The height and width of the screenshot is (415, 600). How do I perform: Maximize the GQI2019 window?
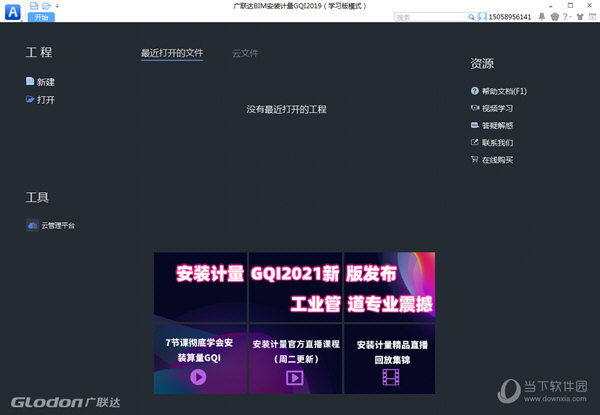click(x=571, y=5)
